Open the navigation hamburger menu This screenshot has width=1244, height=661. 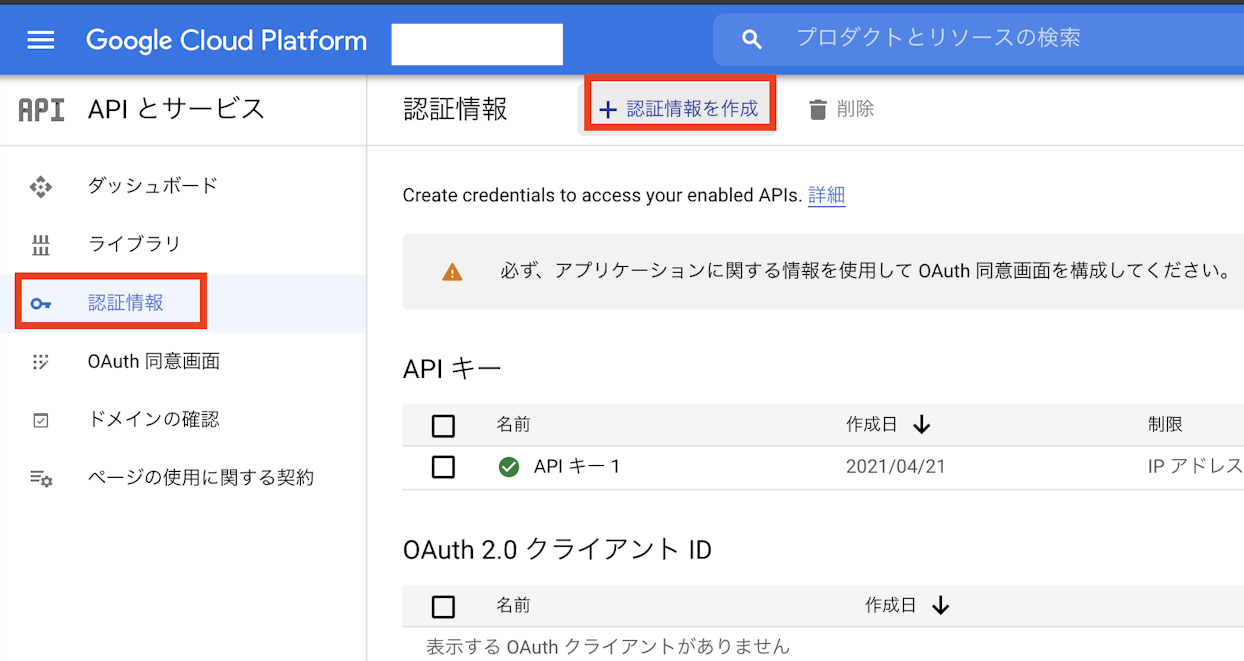click(40, 40)
